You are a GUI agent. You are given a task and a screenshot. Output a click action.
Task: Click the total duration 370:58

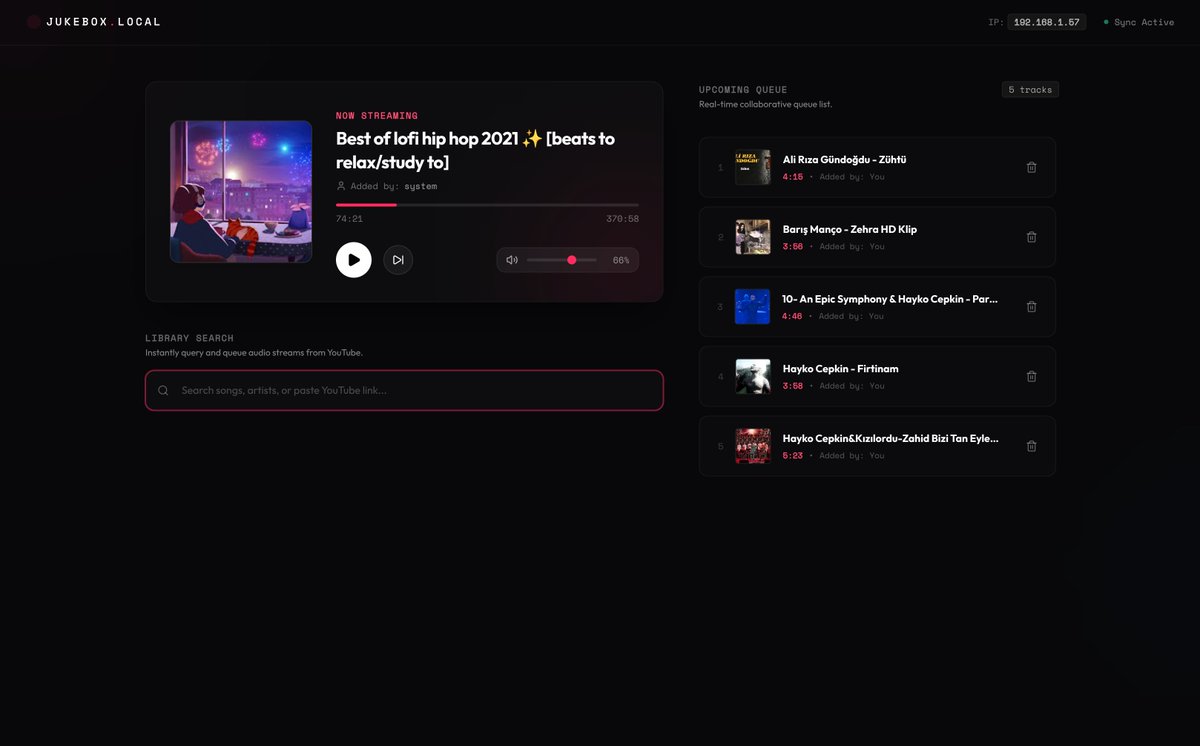tap(622, 219)
